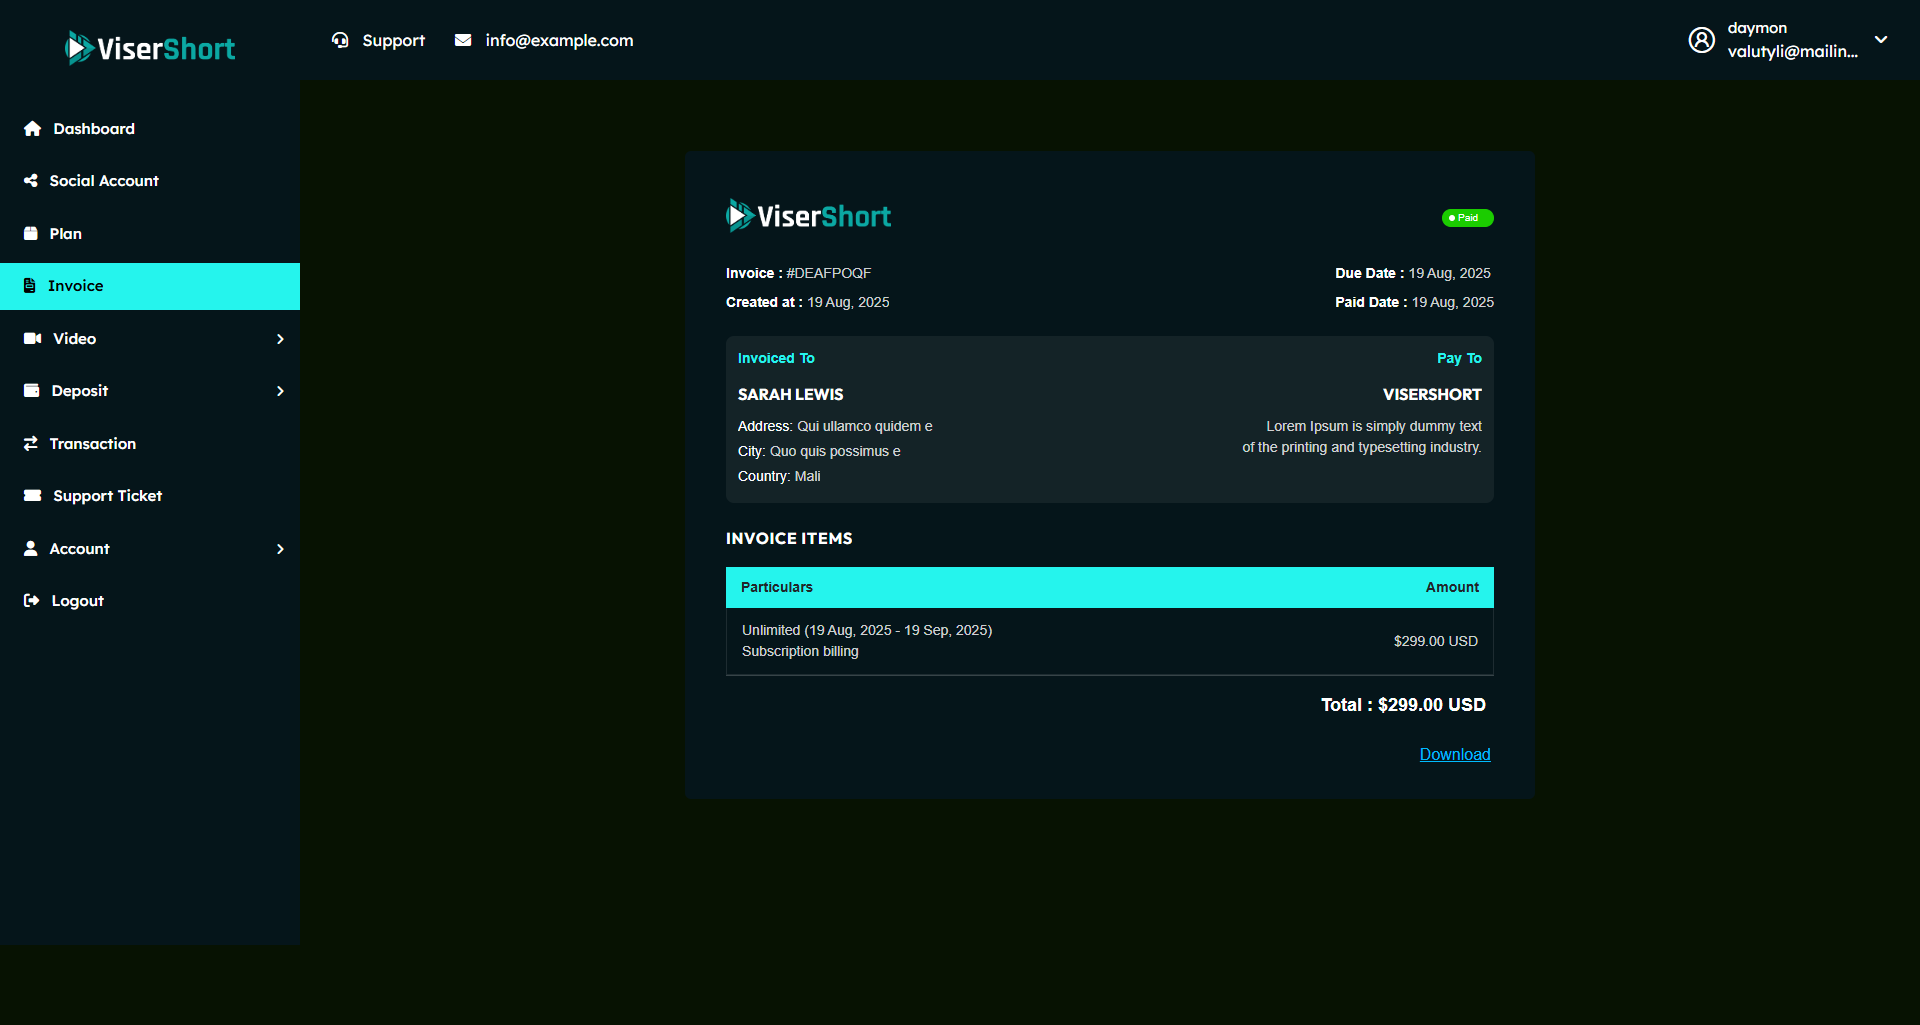Click the Social Account share icon
This screenshot has height=1025, width=1920.
31,181
